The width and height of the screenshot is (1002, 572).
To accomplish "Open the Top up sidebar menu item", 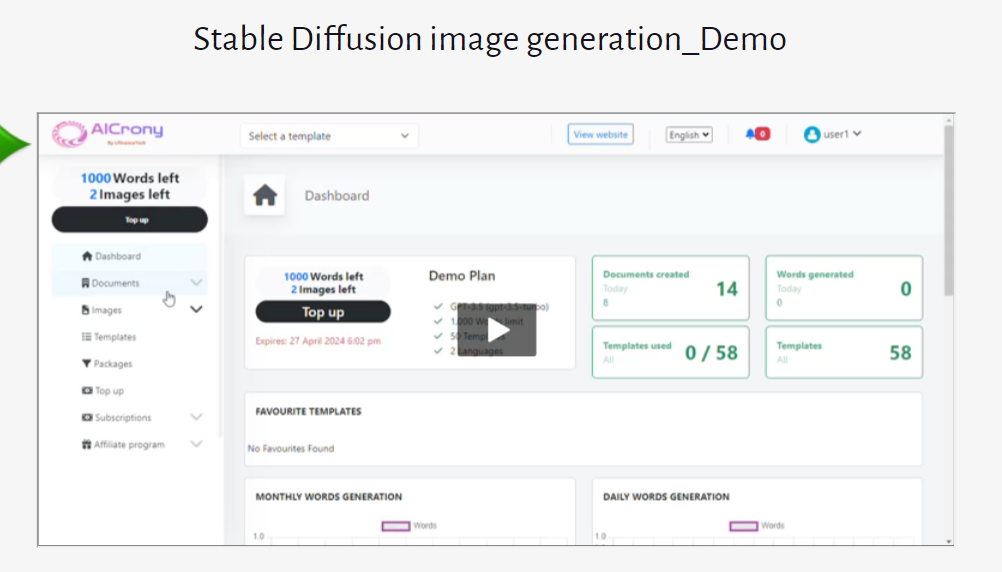I will (x=130, y=390).
